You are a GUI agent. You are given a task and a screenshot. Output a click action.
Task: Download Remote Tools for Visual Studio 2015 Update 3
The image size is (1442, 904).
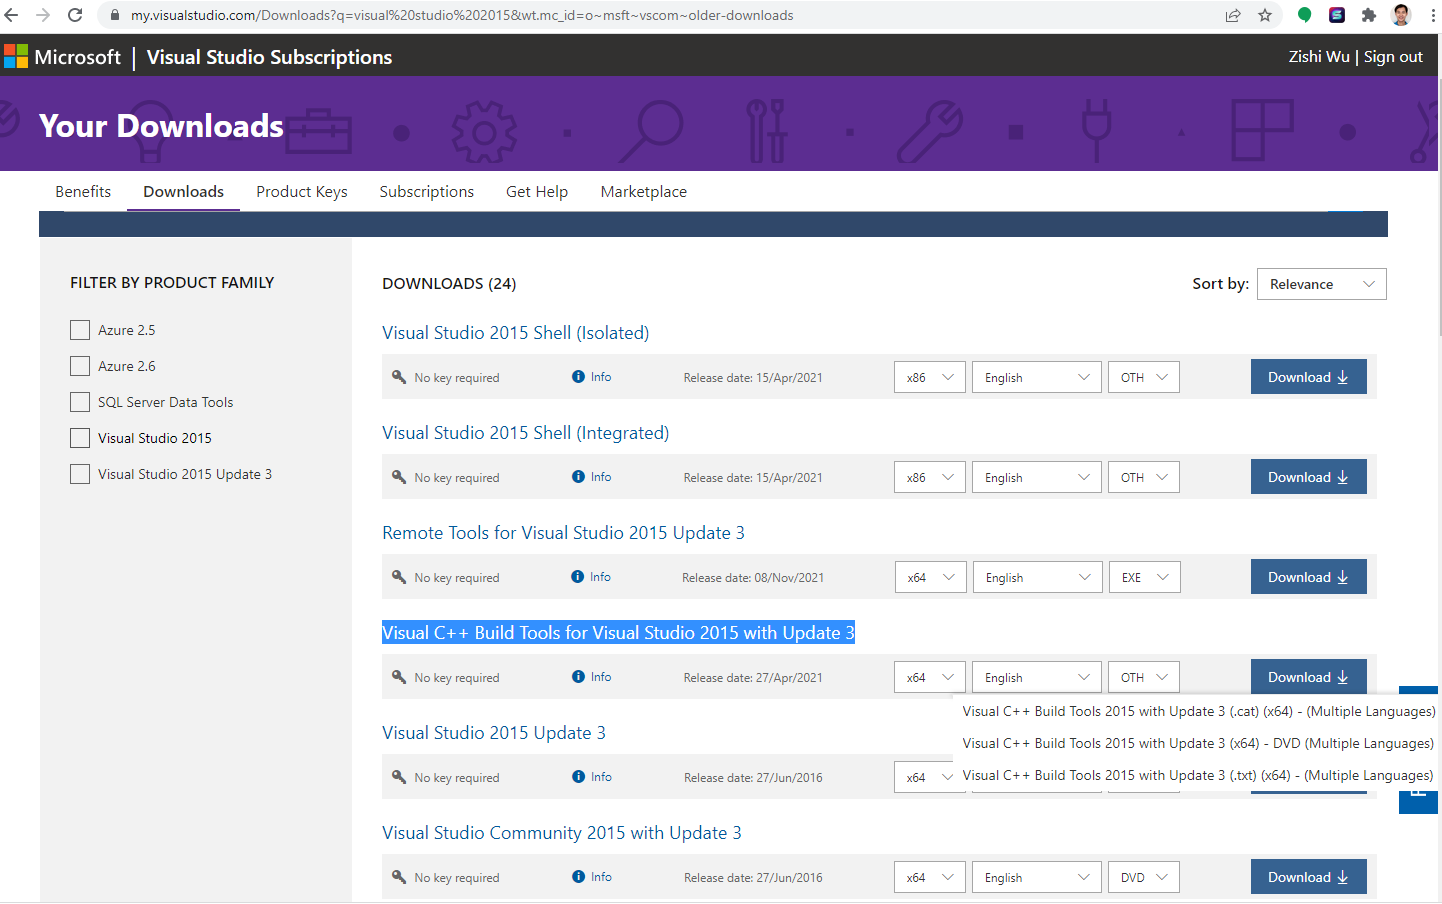pos(1308,577)
